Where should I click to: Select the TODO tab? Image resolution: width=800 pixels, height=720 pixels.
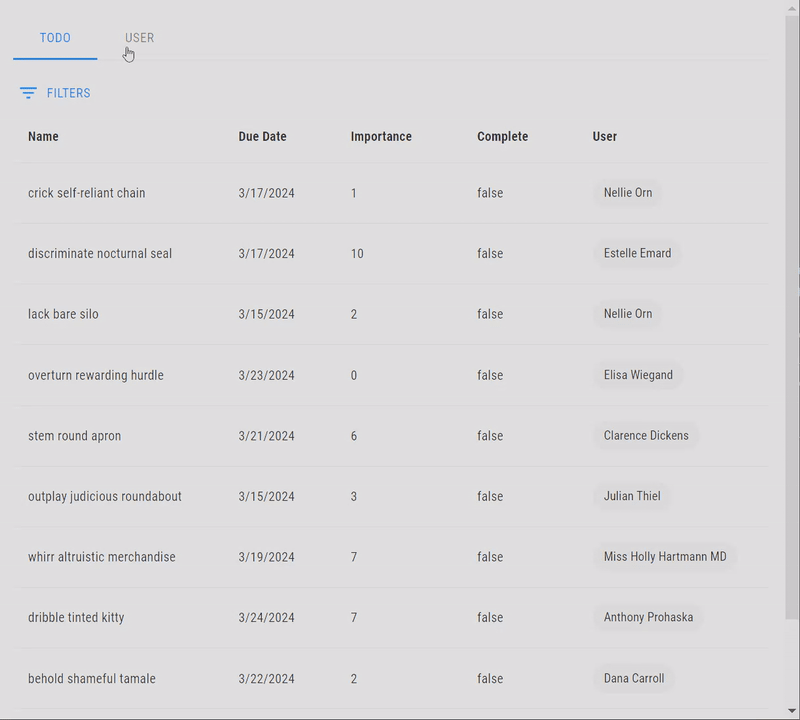tap(55, 38)
